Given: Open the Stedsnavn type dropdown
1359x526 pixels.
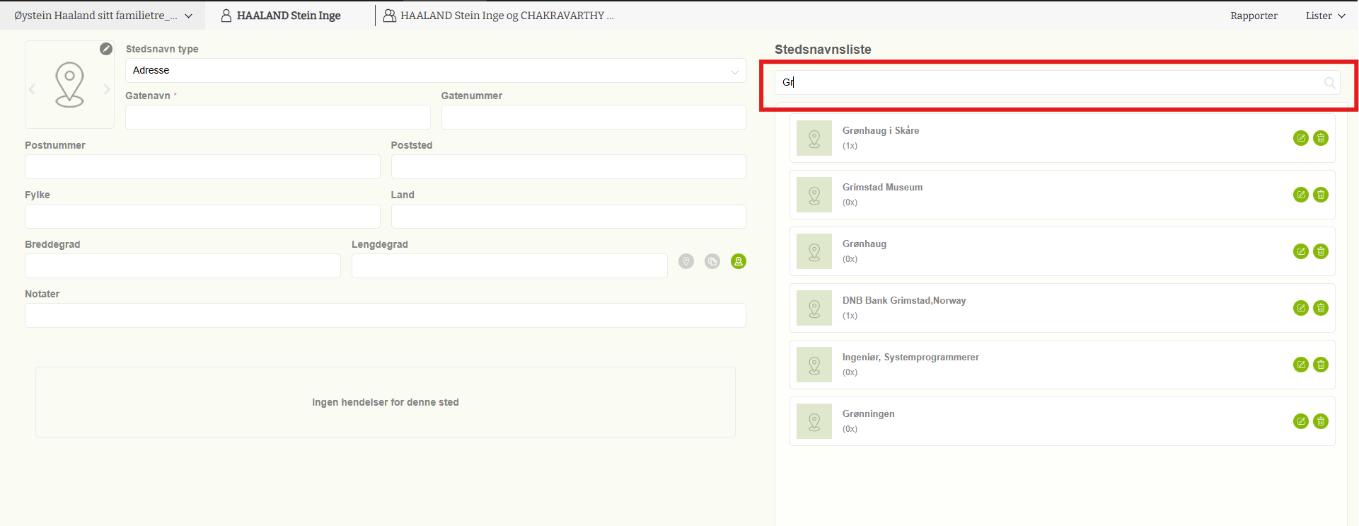Looking at the screenshot, I should 435,71.
